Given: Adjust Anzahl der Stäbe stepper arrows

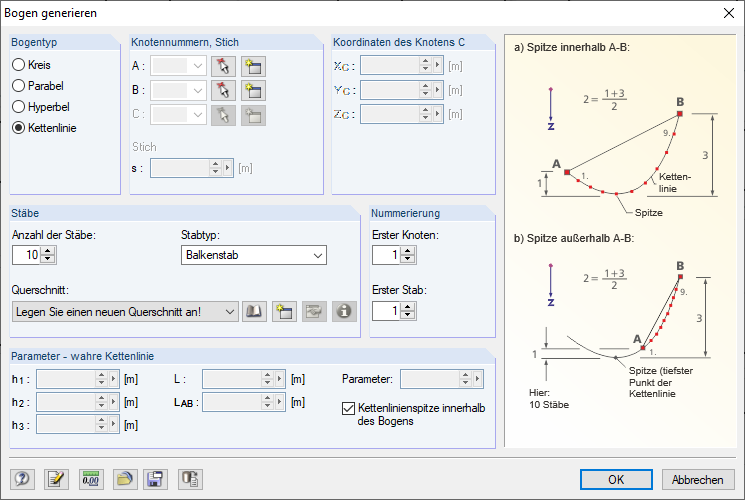Looking at the screenshot, I should coord(48,255).
